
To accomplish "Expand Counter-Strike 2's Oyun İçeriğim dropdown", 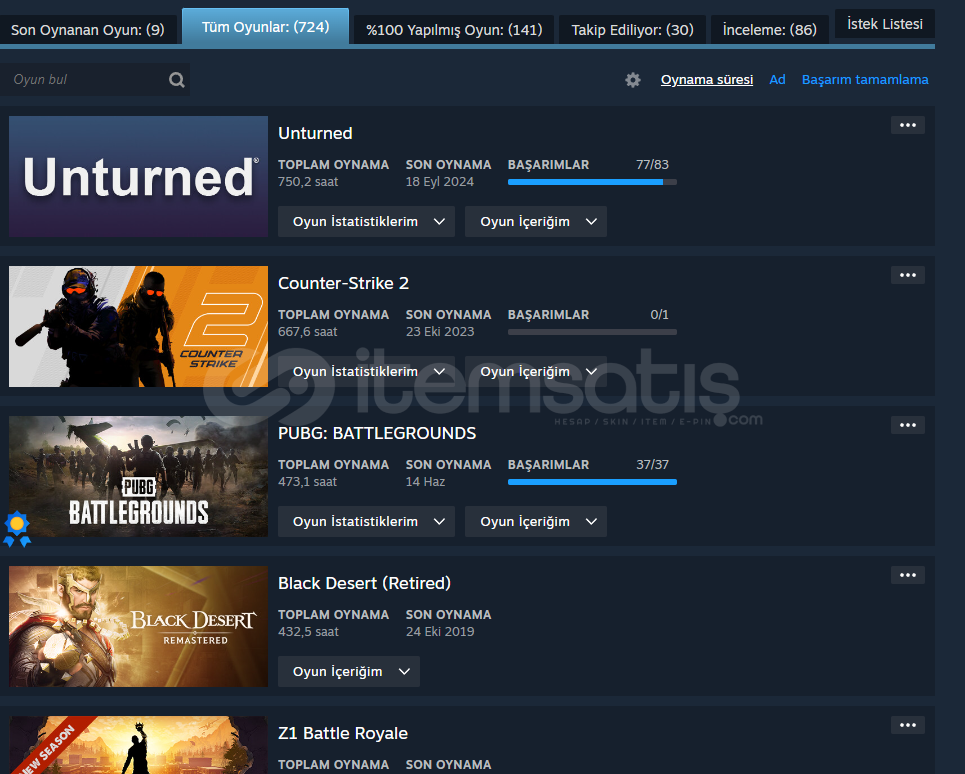I will pos(535,372).
